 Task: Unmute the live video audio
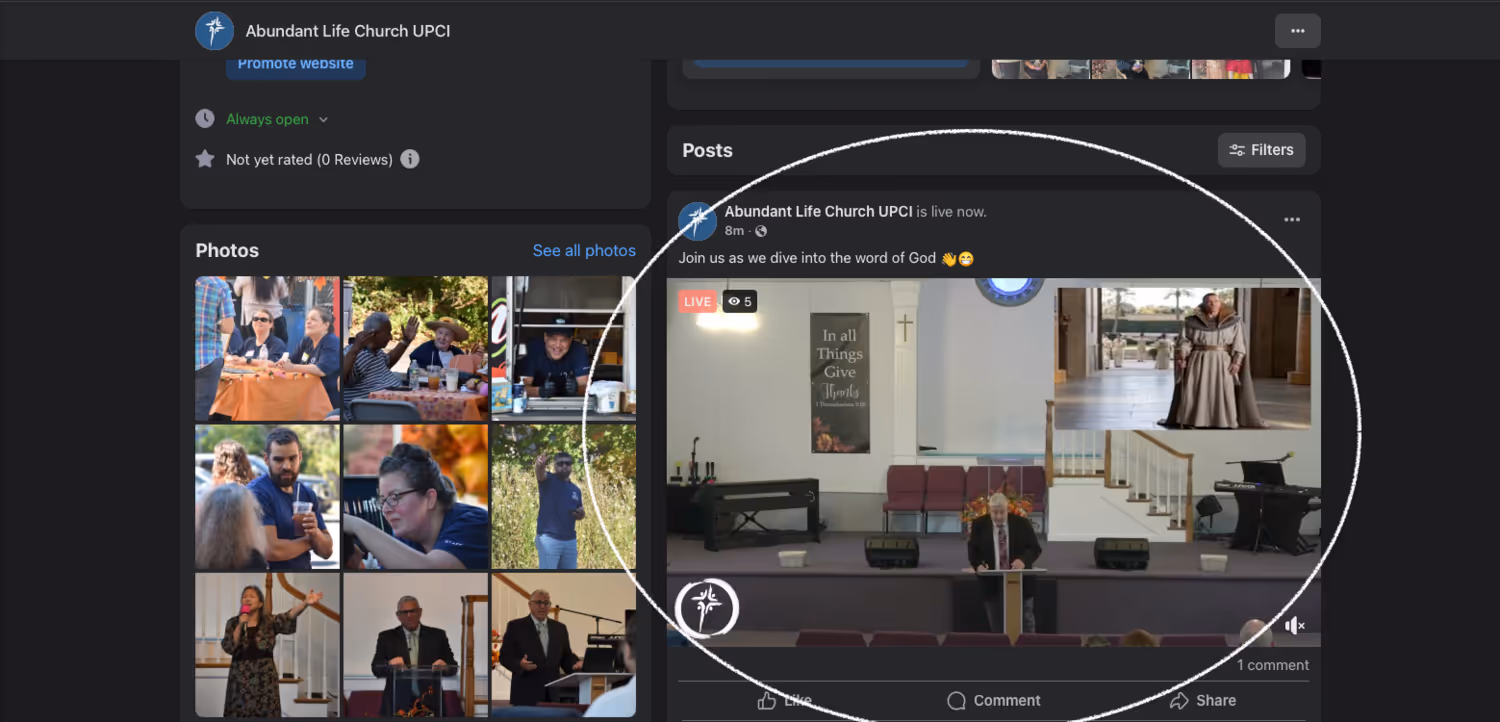[1294, 624]
